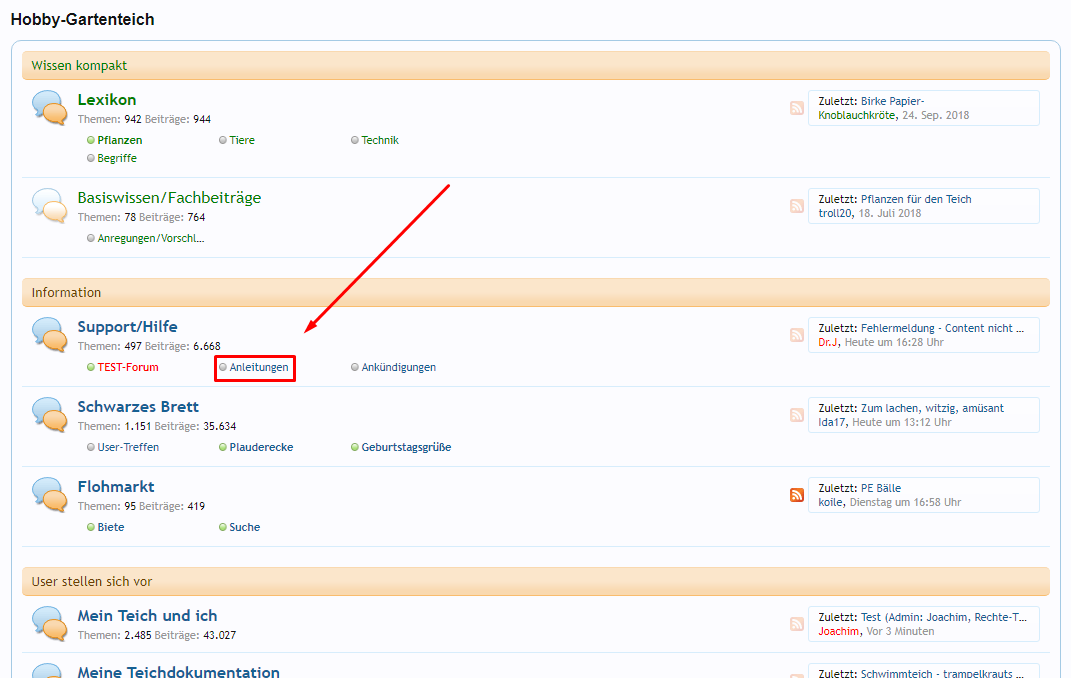Click the status dot beside Plauderecke
Screen dimensions: 1071x678
click(223, 447)
